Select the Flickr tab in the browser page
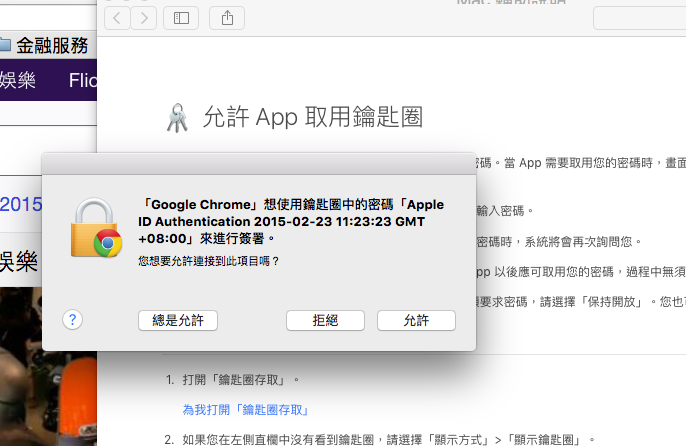 coord(83,80)
